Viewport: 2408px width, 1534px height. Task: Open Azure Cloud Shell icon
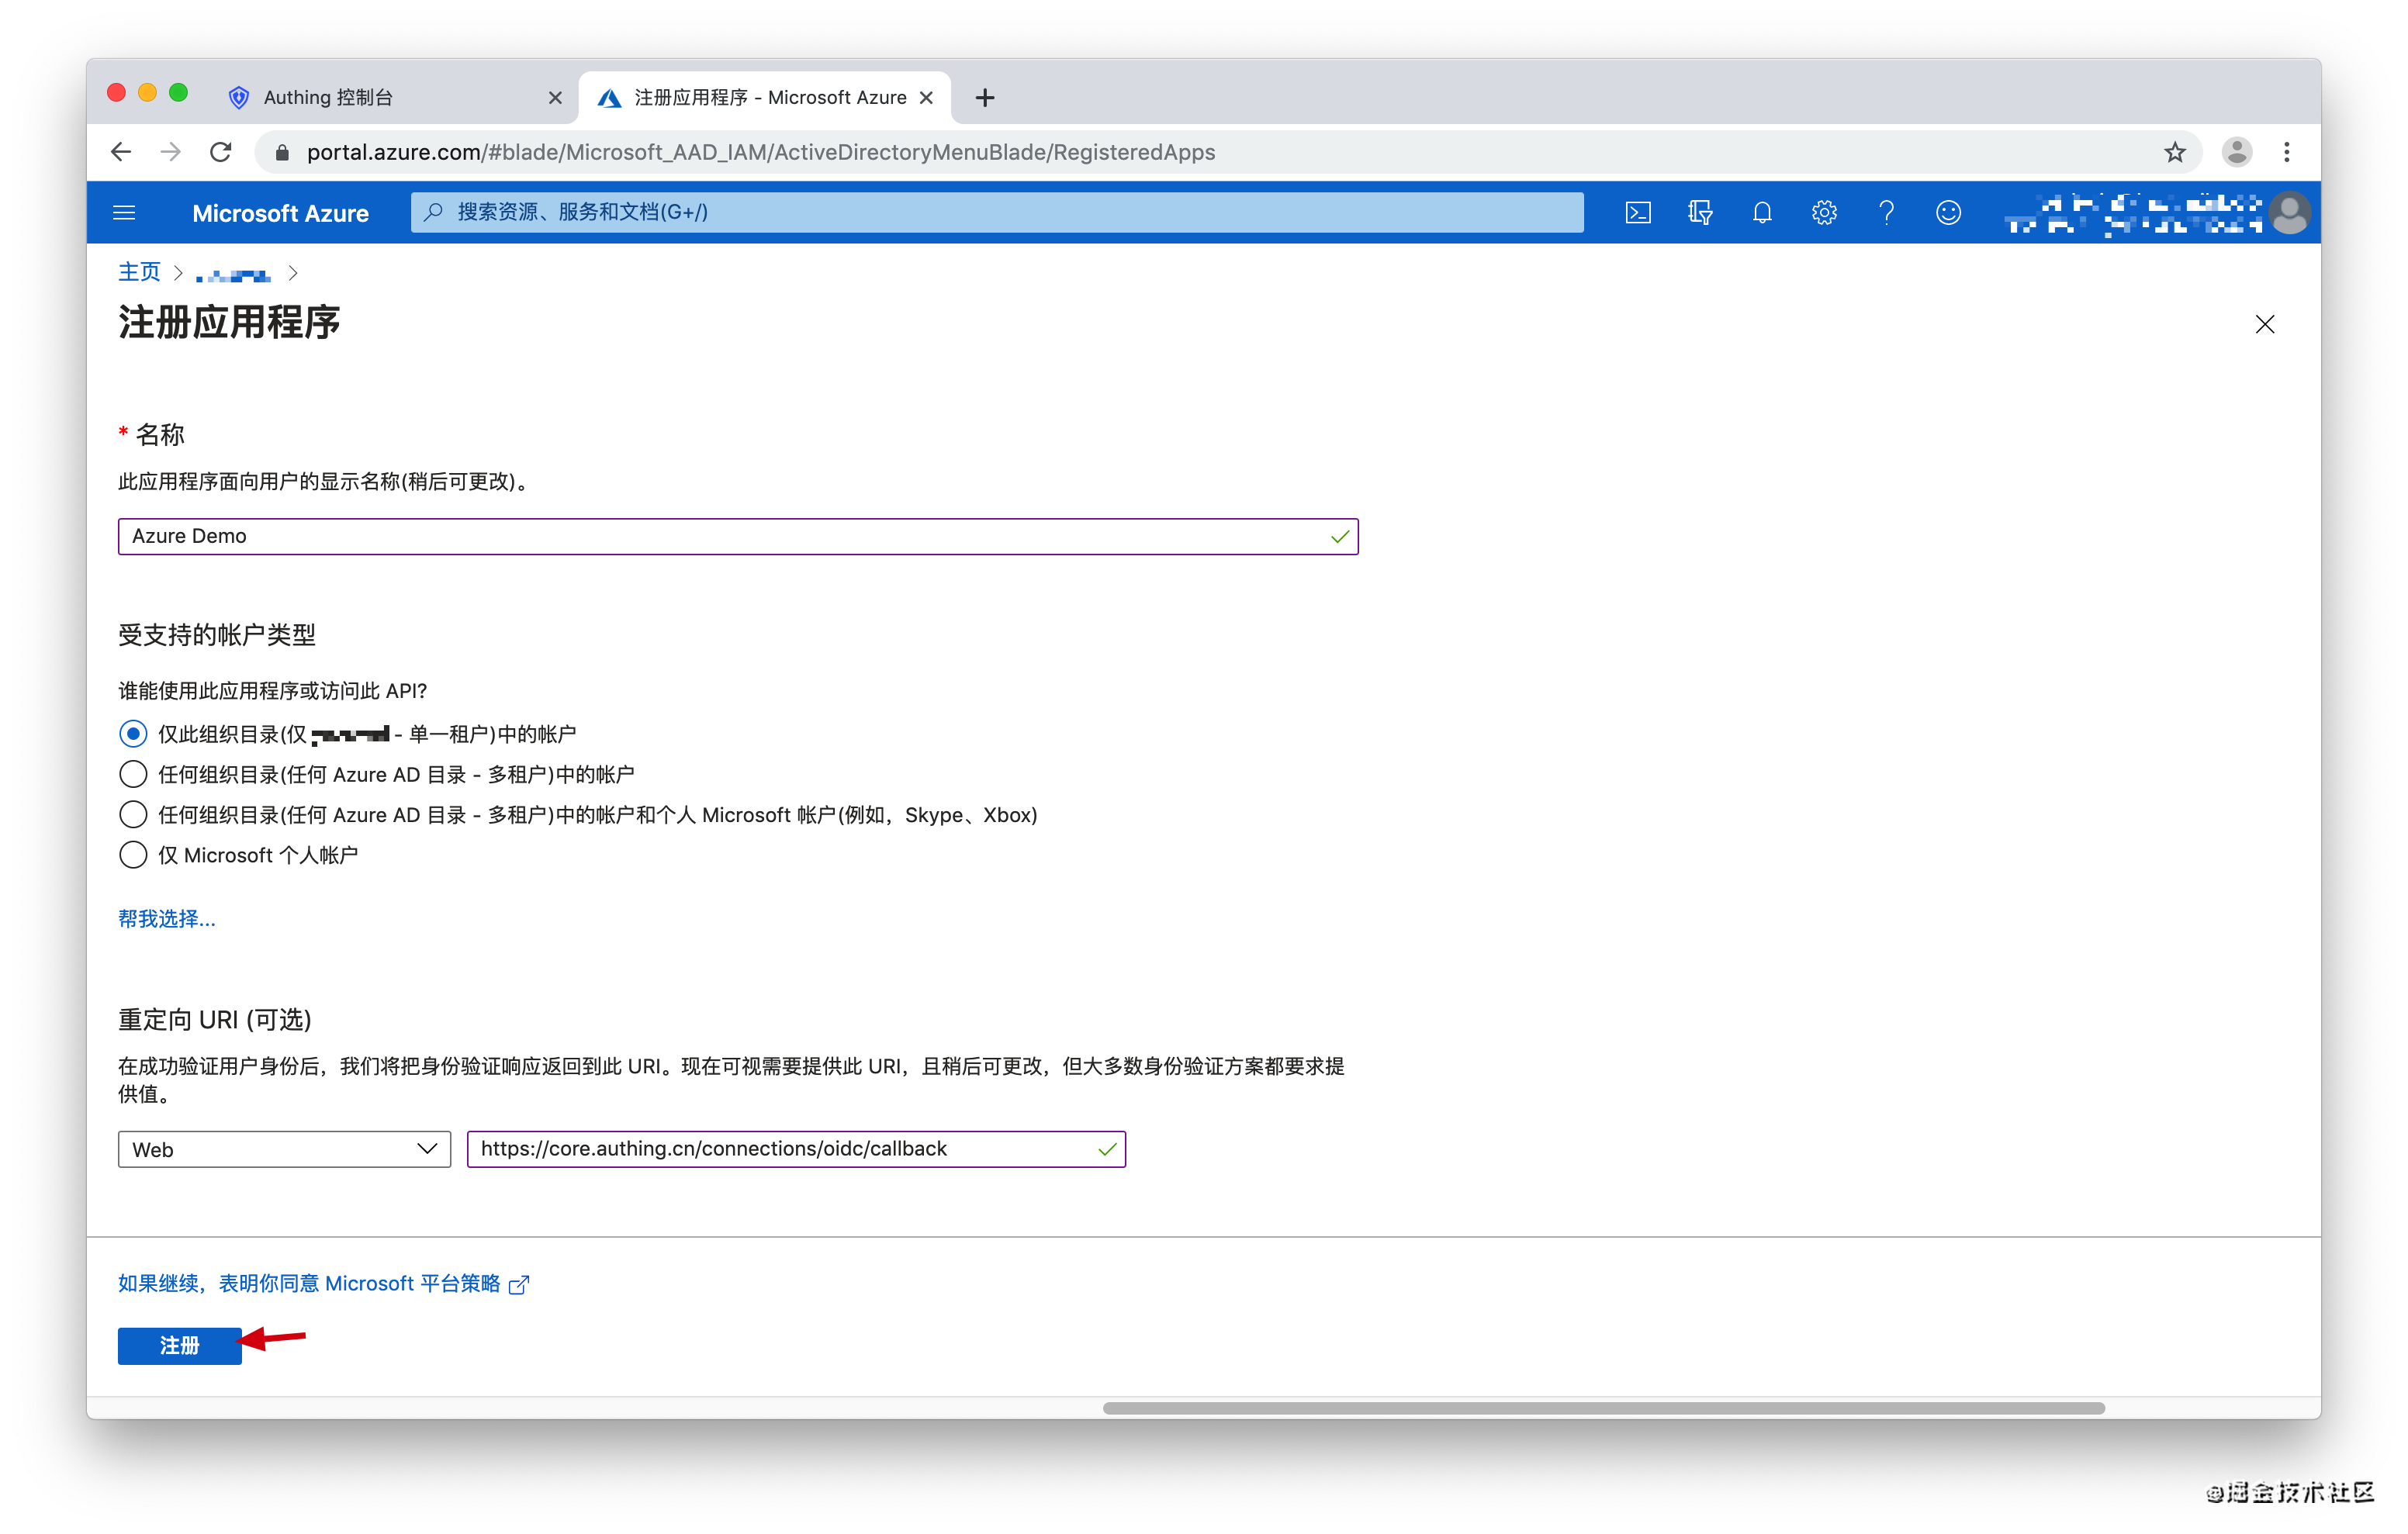1637,212
